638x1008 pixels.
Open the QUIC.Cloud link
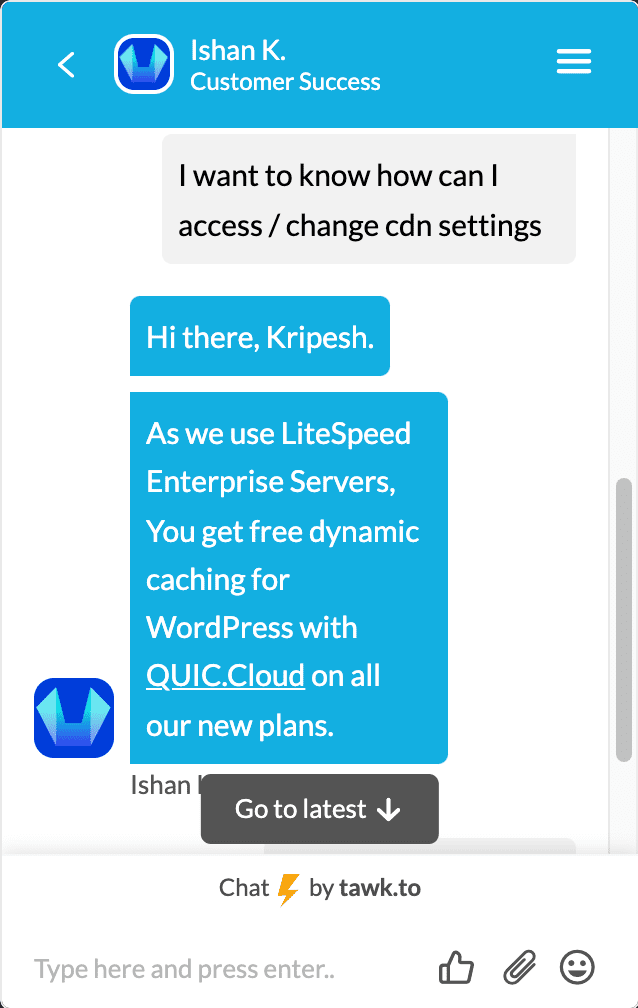(225, 676)
